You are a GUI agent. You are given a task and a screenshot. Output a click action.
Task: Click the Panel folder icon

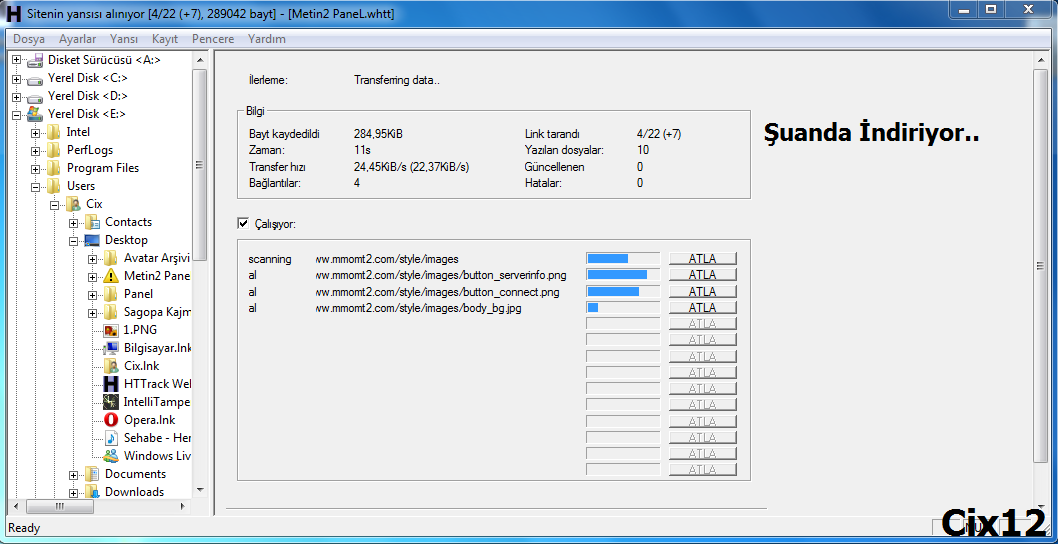click(x=111, y=294)
